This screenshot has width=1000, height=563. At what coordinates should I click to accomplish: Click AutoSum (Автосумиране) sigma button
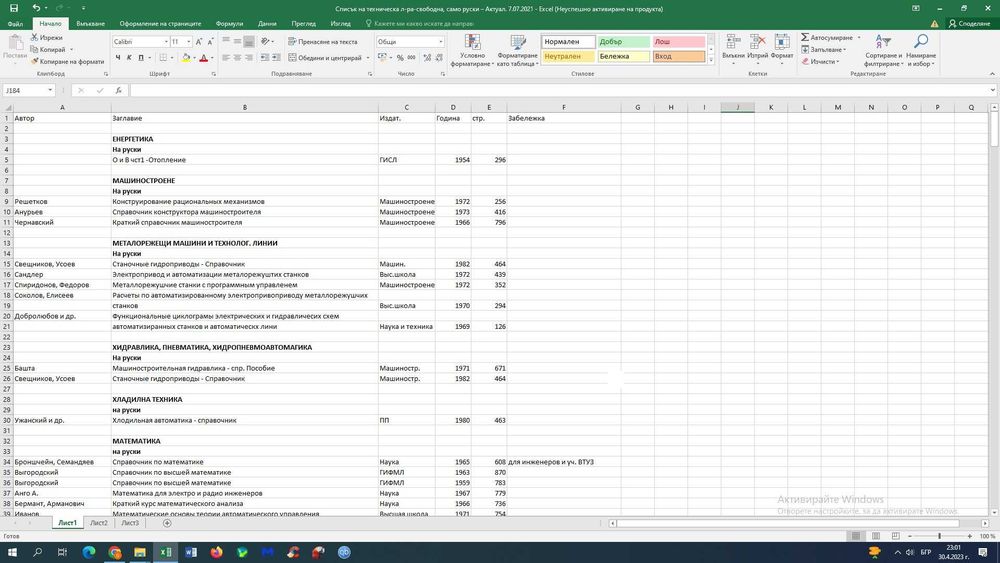pyautogui.click(x=827, y=38)
